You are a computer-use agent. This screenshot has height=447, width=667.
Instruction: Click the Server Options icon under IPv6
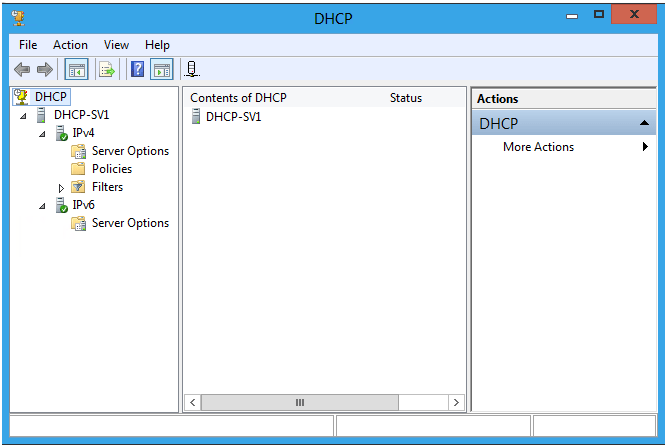point(78,223)
